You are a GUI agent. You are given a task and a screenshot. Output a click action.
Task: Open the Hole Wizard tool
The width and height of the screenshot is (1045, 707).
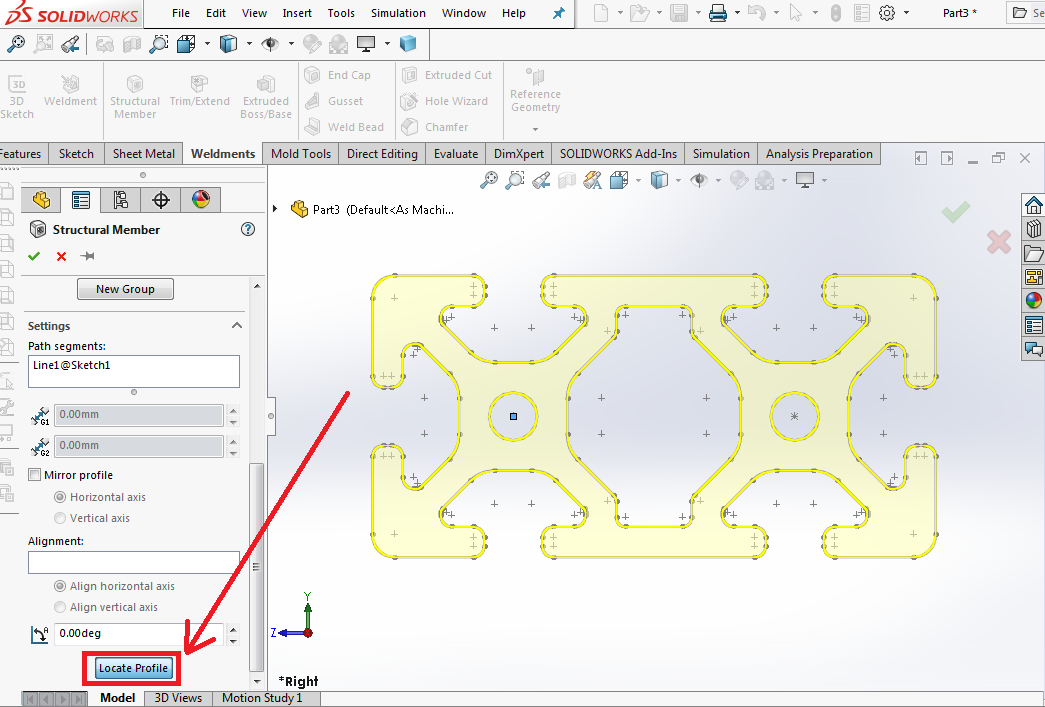coord(444,101)
